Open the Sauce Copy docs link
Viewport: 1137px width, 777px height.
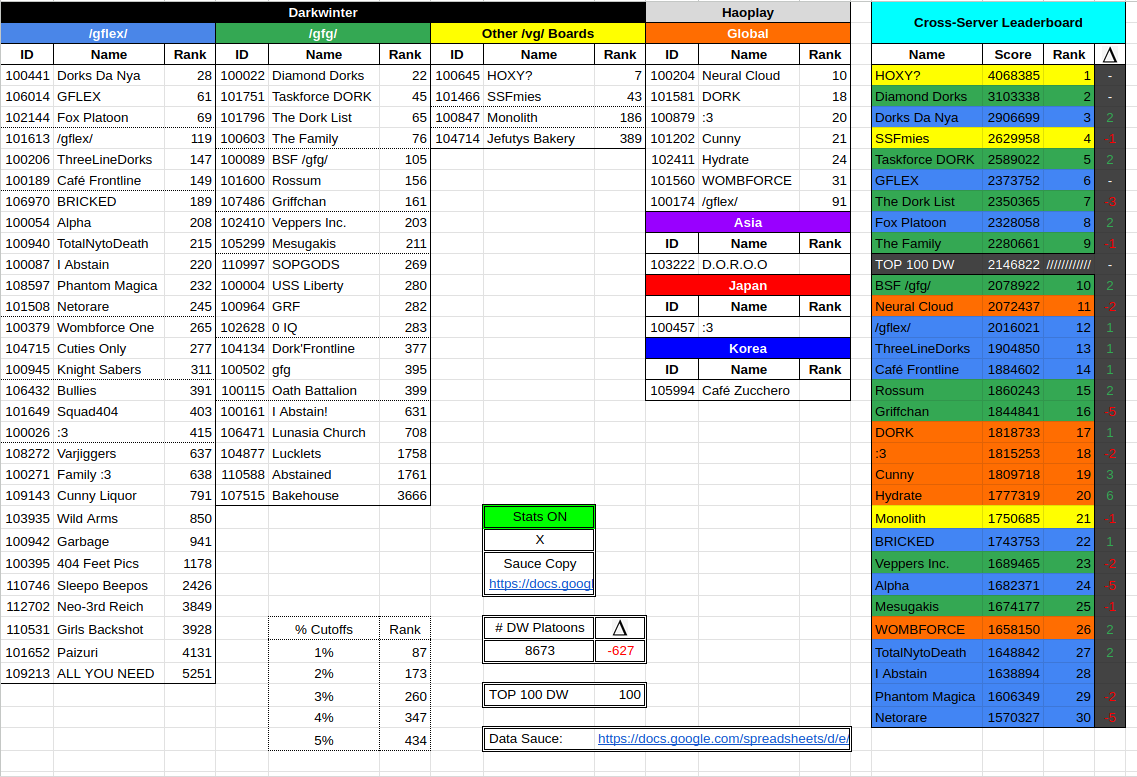540,583
